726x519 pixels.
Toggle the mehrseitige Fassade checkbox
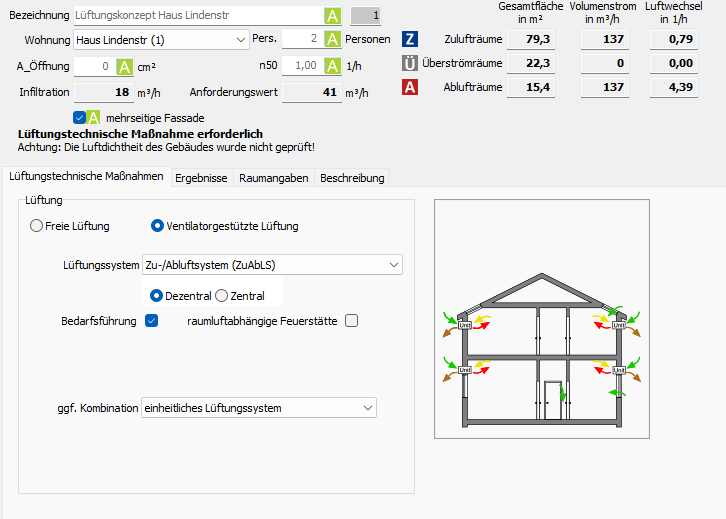79,117
